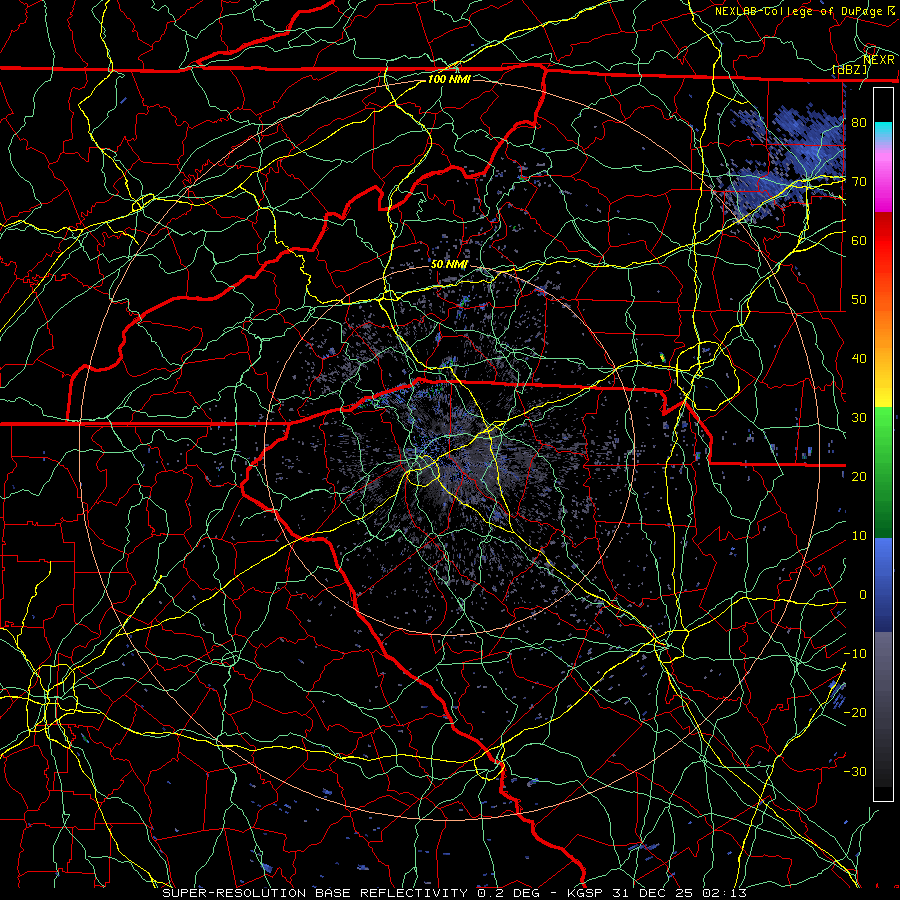Click the positive 10 value on the dBZ scale
The height and width of the screenshot is (900, 900).
tap(859, 536)
